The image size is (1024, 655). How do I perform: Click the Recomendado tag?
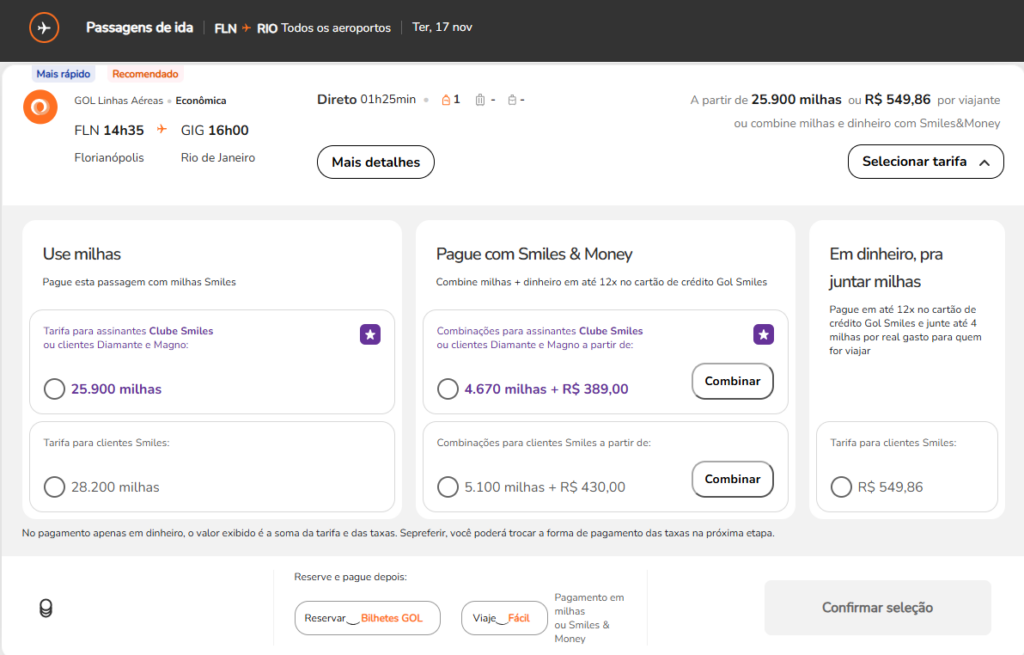pos(145,74)
